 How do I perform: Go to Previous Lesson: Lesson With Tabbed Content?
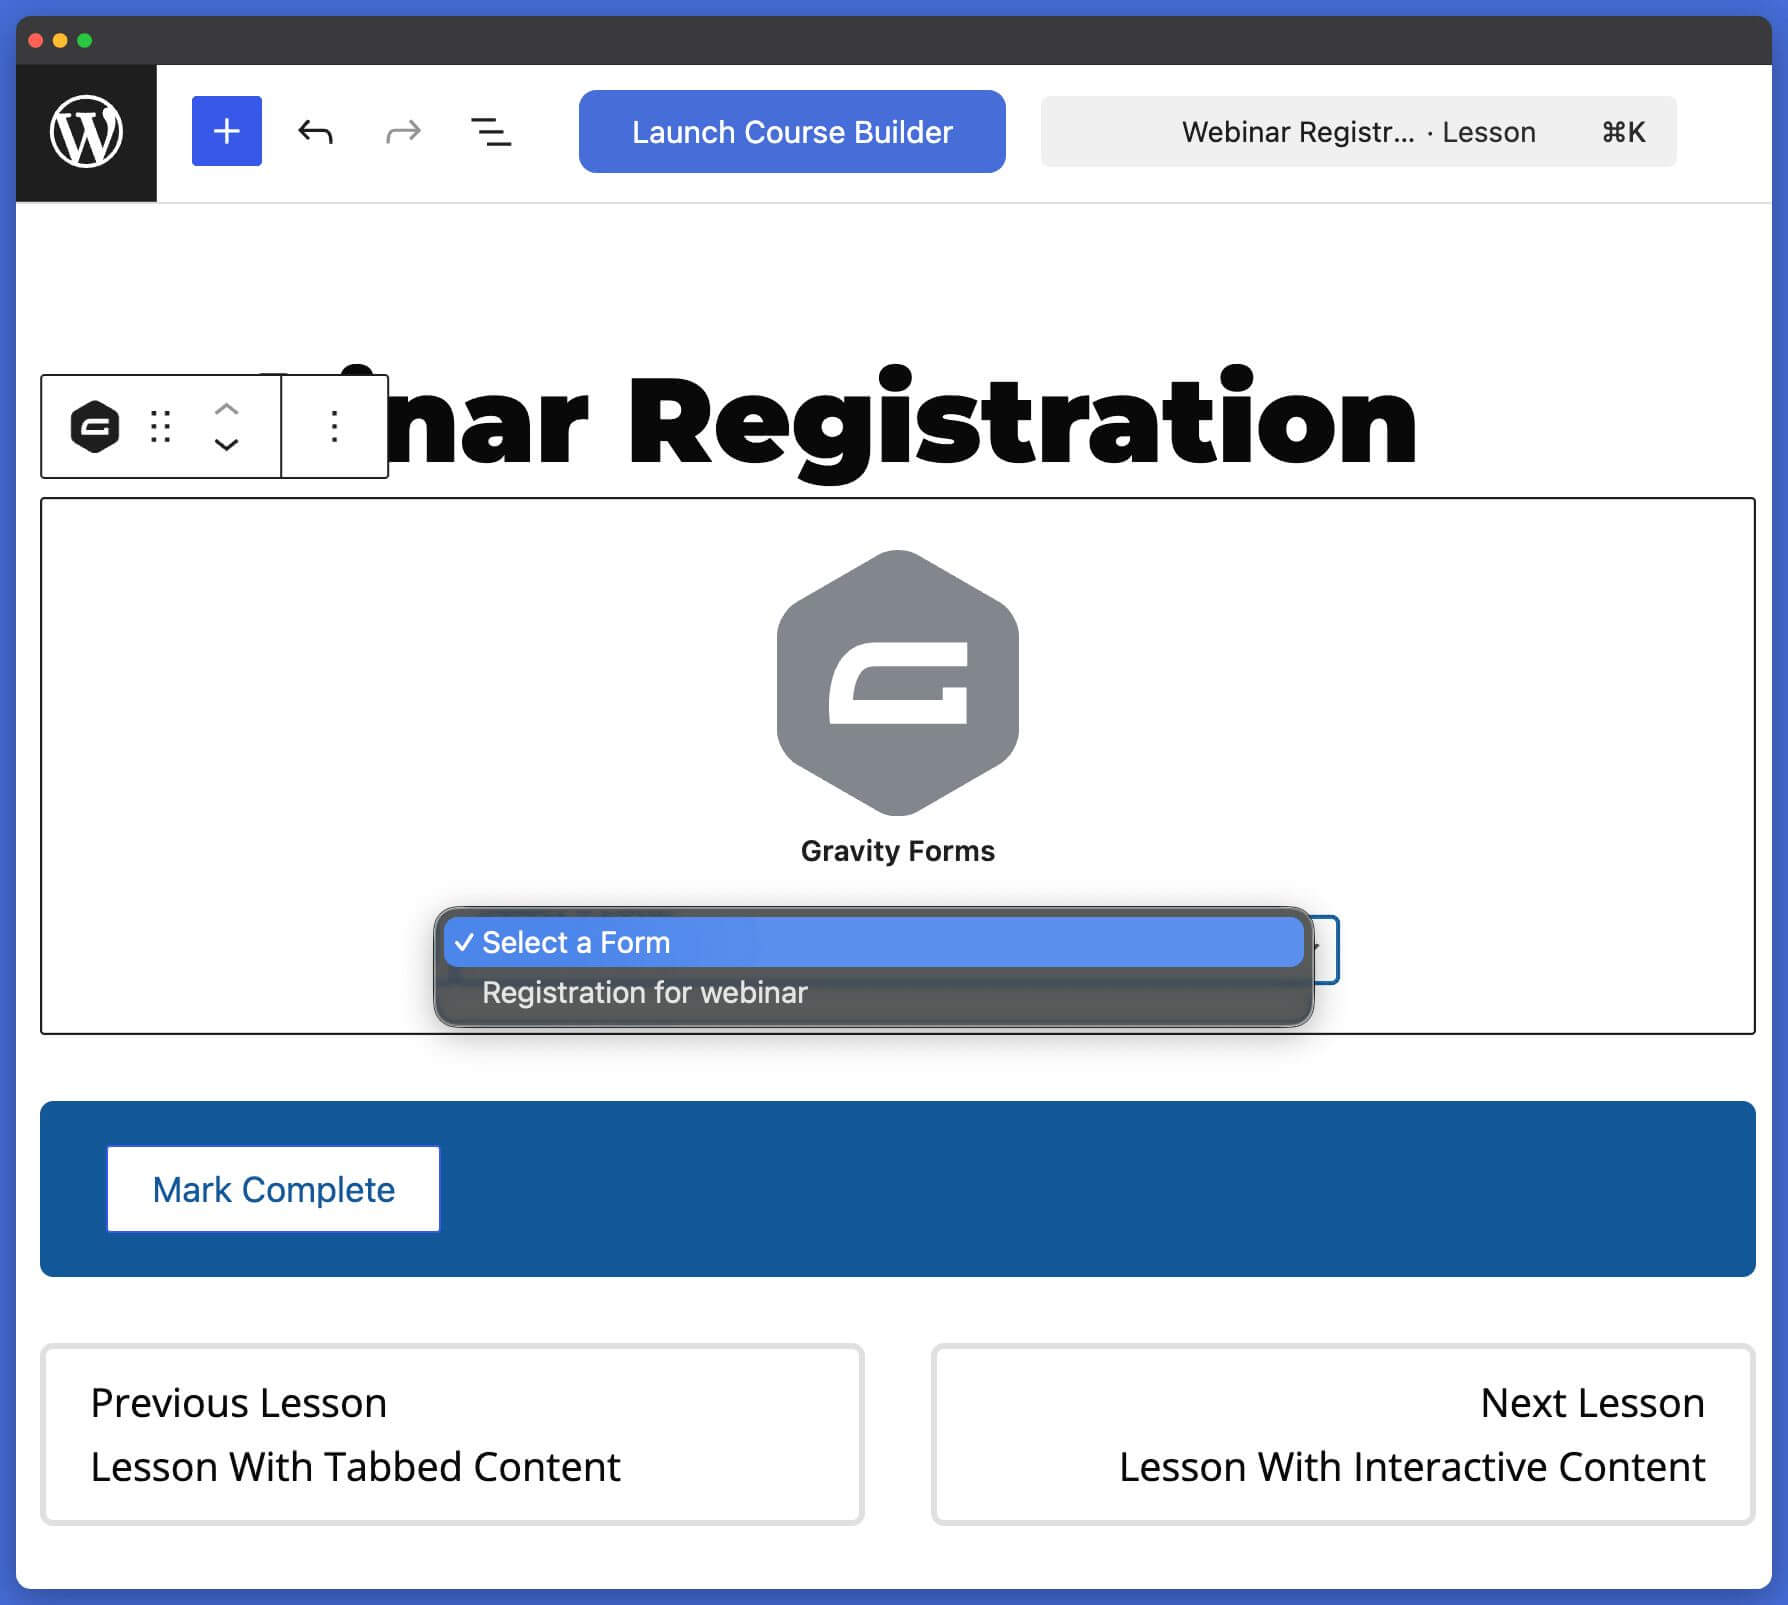tap(452, 1434)
